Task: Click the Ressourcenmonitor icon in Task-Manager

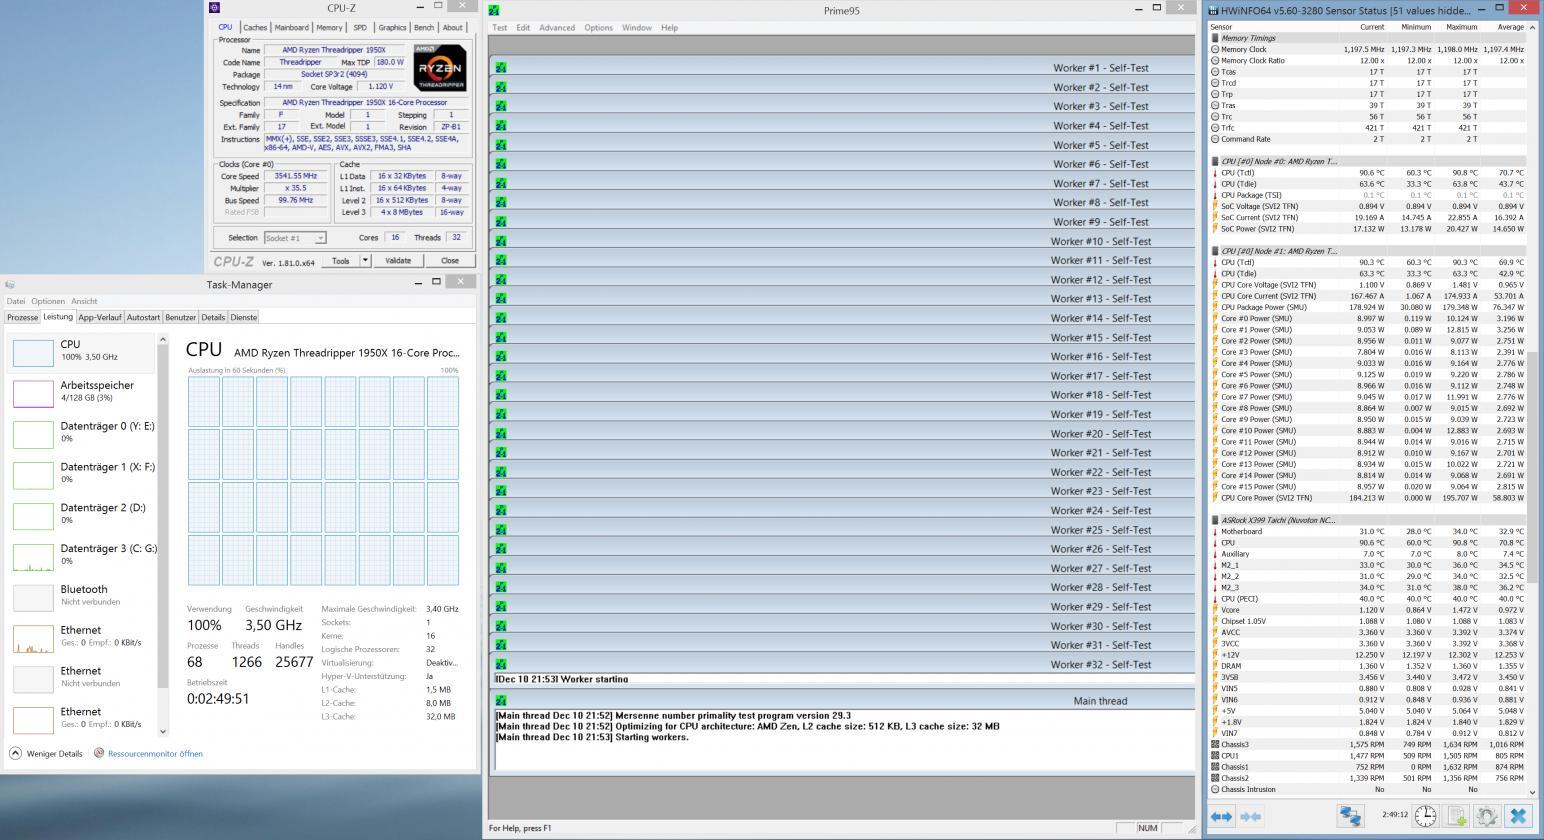Action: [x=99, y=753]
